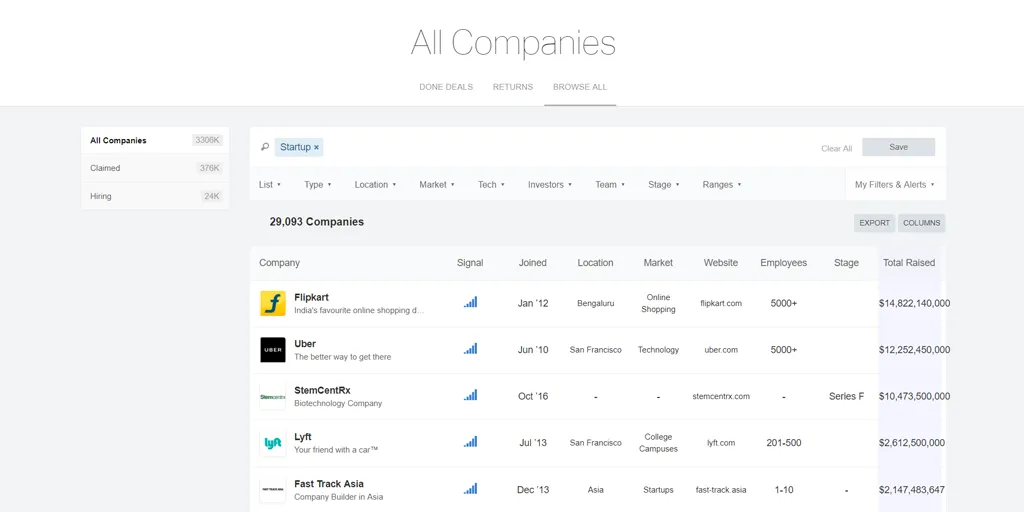1024x512 pixels.
Task: Click Flipkart's signal strength bars
Action: point(470,302)
